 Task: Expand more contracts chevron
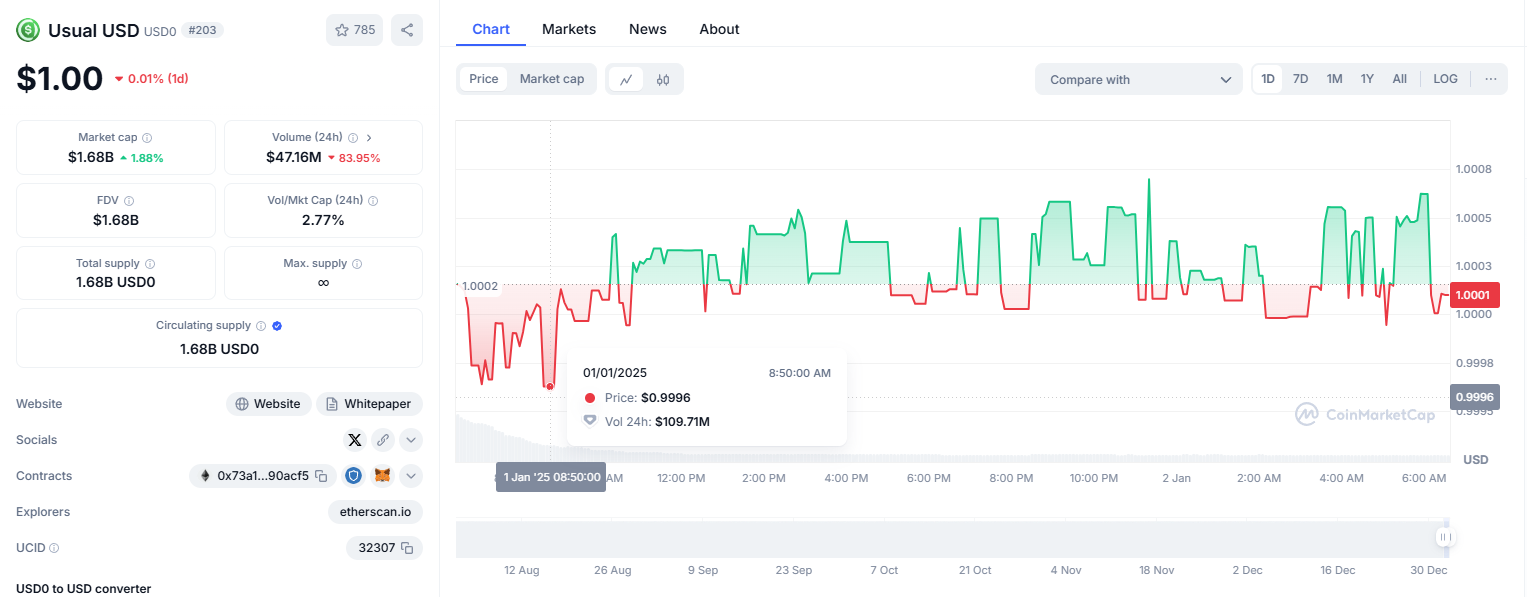[x=411, y=476]
